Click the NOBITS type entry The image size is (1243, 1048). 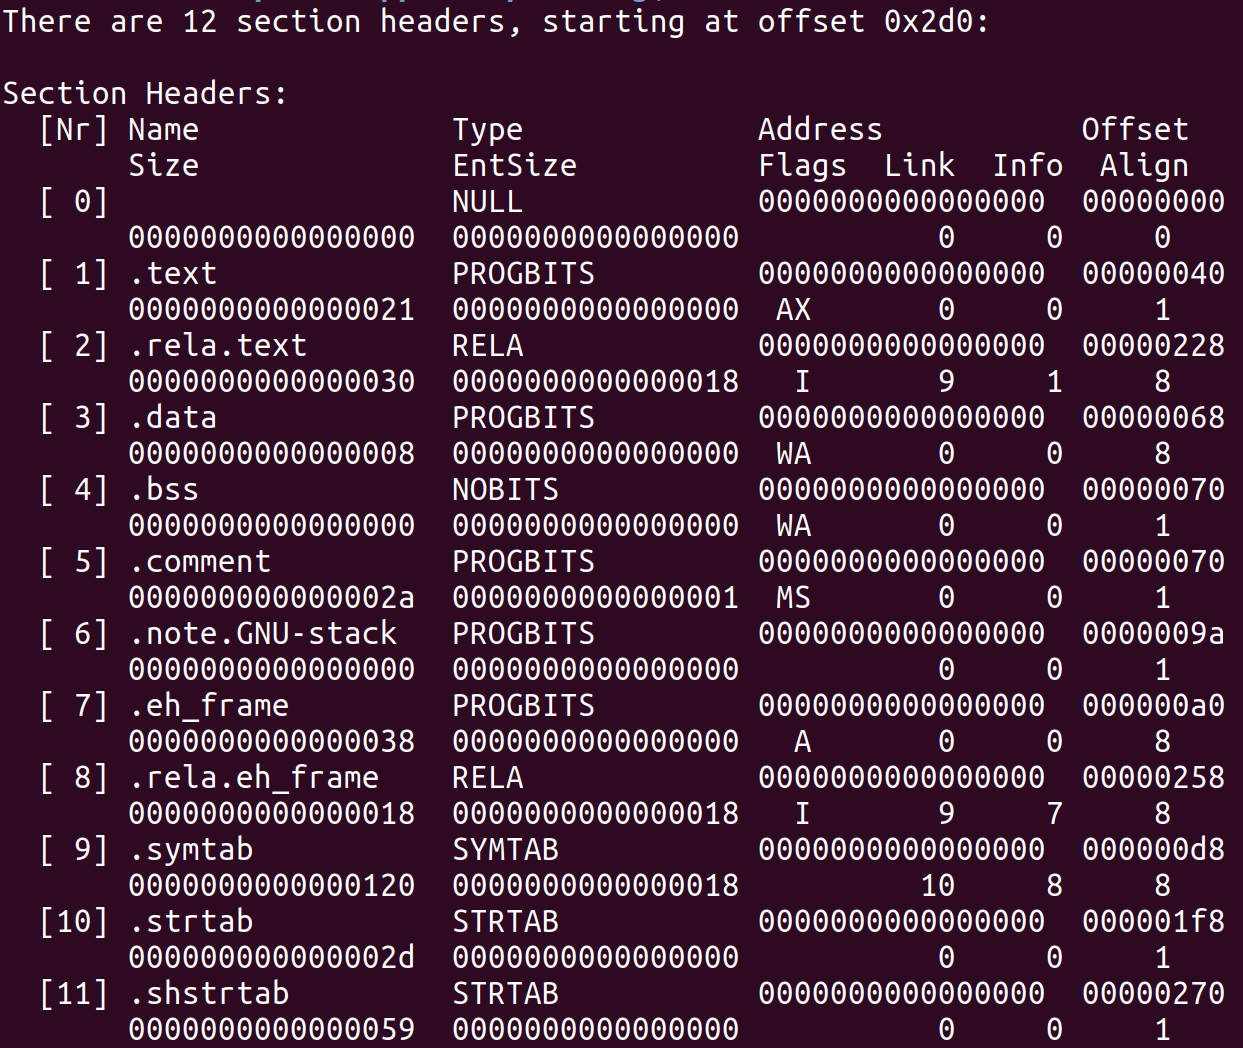505,490
